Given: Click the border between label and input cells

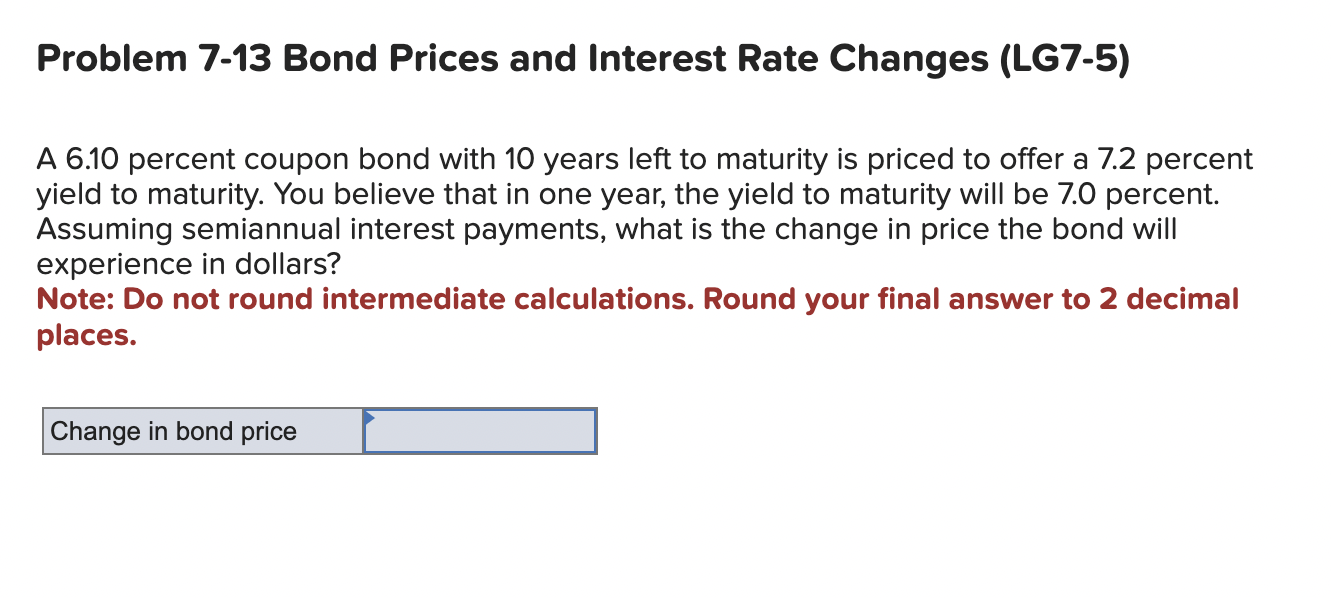Looking at the screenshot, I should pyautogui.click(x=364, y=431).
